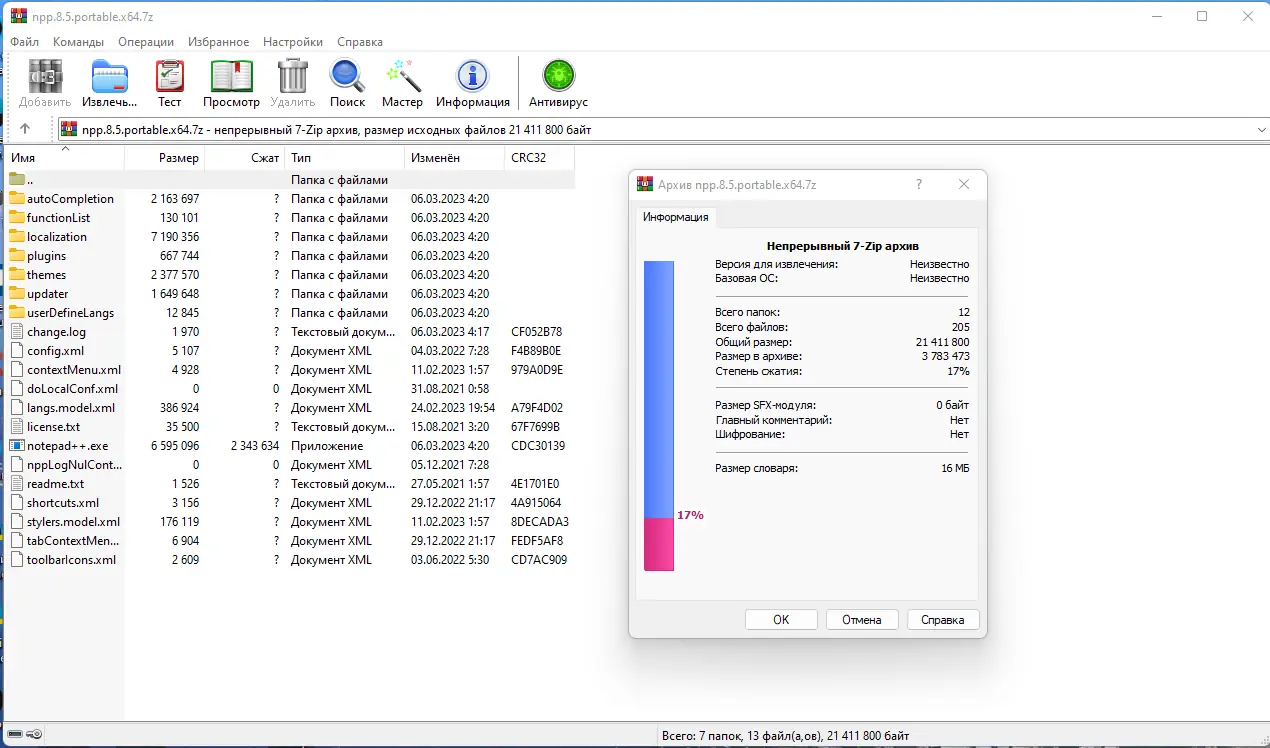The image size is (1270, 748).
Task: Select the localization folder icon
Action: [x=17, y=236]
